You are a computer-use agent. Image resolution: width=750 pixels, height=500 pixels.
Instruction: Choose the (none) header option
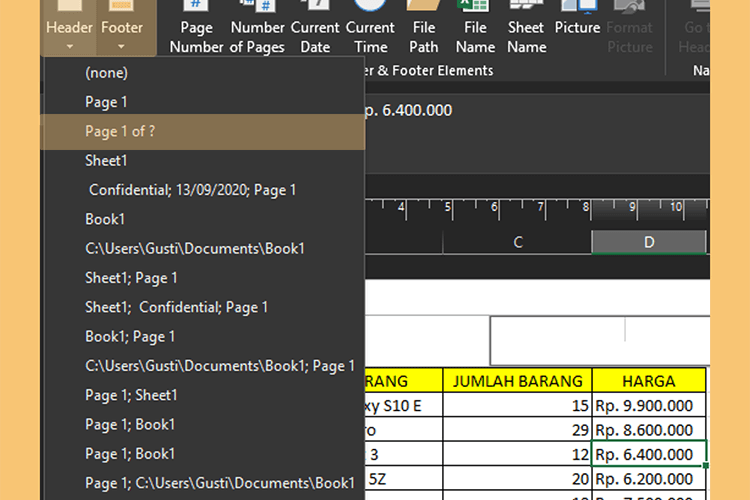coord(205,73)
